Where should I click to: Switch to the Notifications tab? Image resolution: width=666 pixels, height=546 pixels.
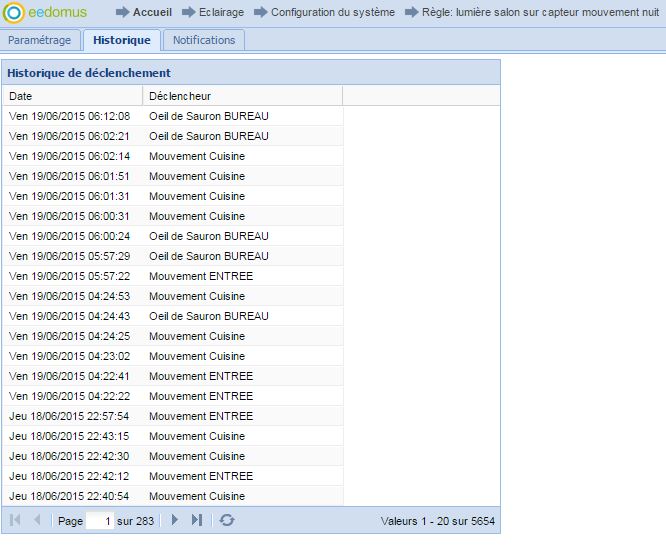tap(204, 40)
